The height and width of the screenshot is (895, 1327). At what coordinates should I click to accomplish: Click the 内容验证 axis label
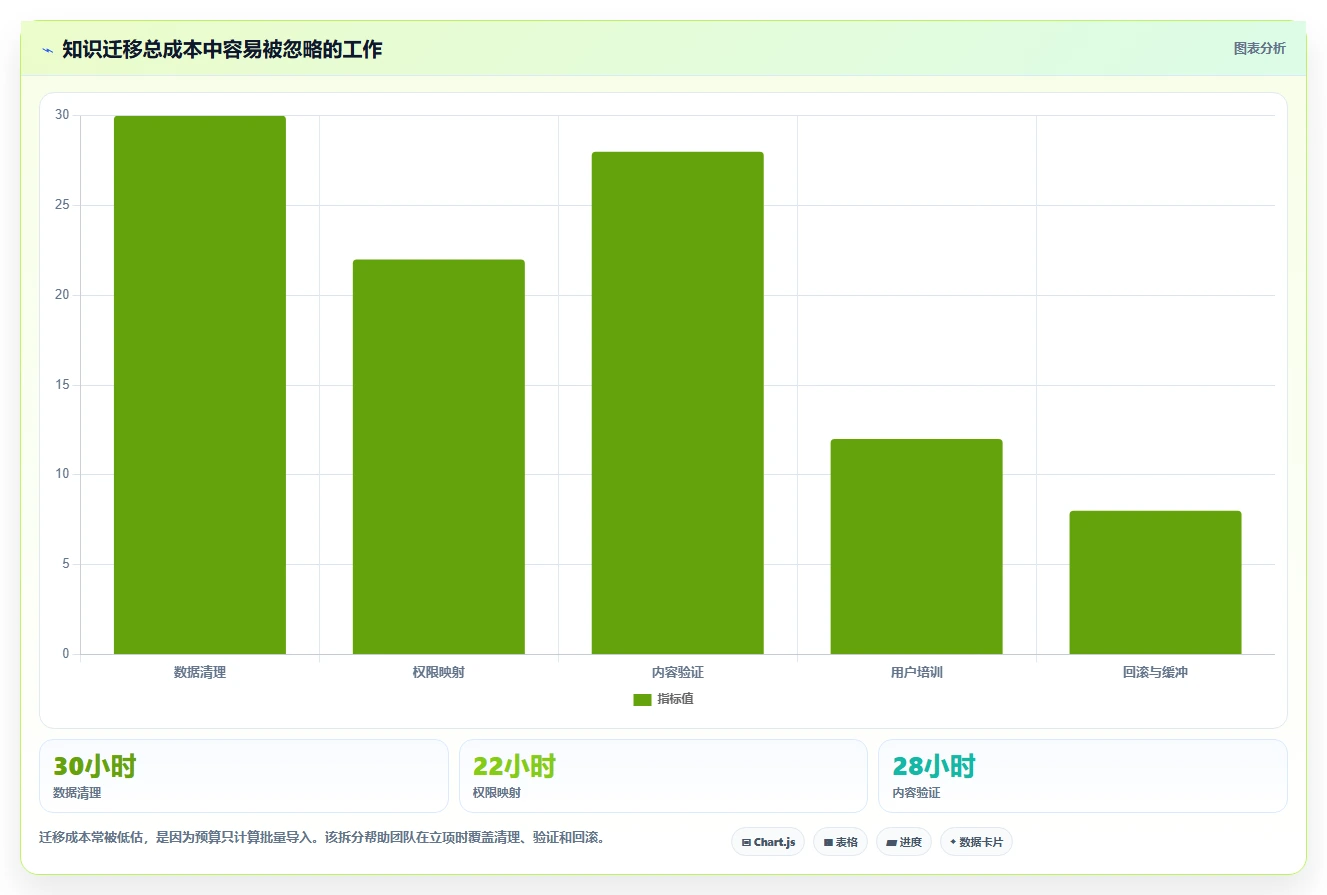677,673
